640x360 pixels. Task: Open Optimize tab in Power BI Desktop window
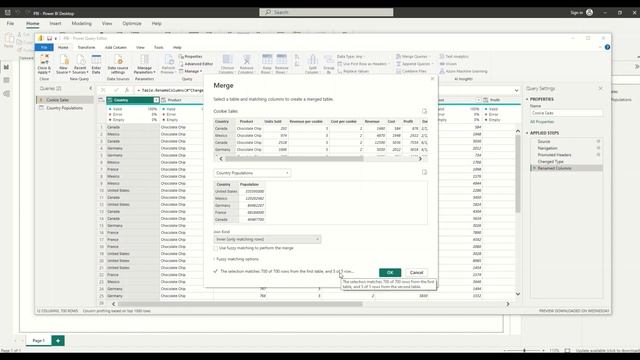coord(132,24)
